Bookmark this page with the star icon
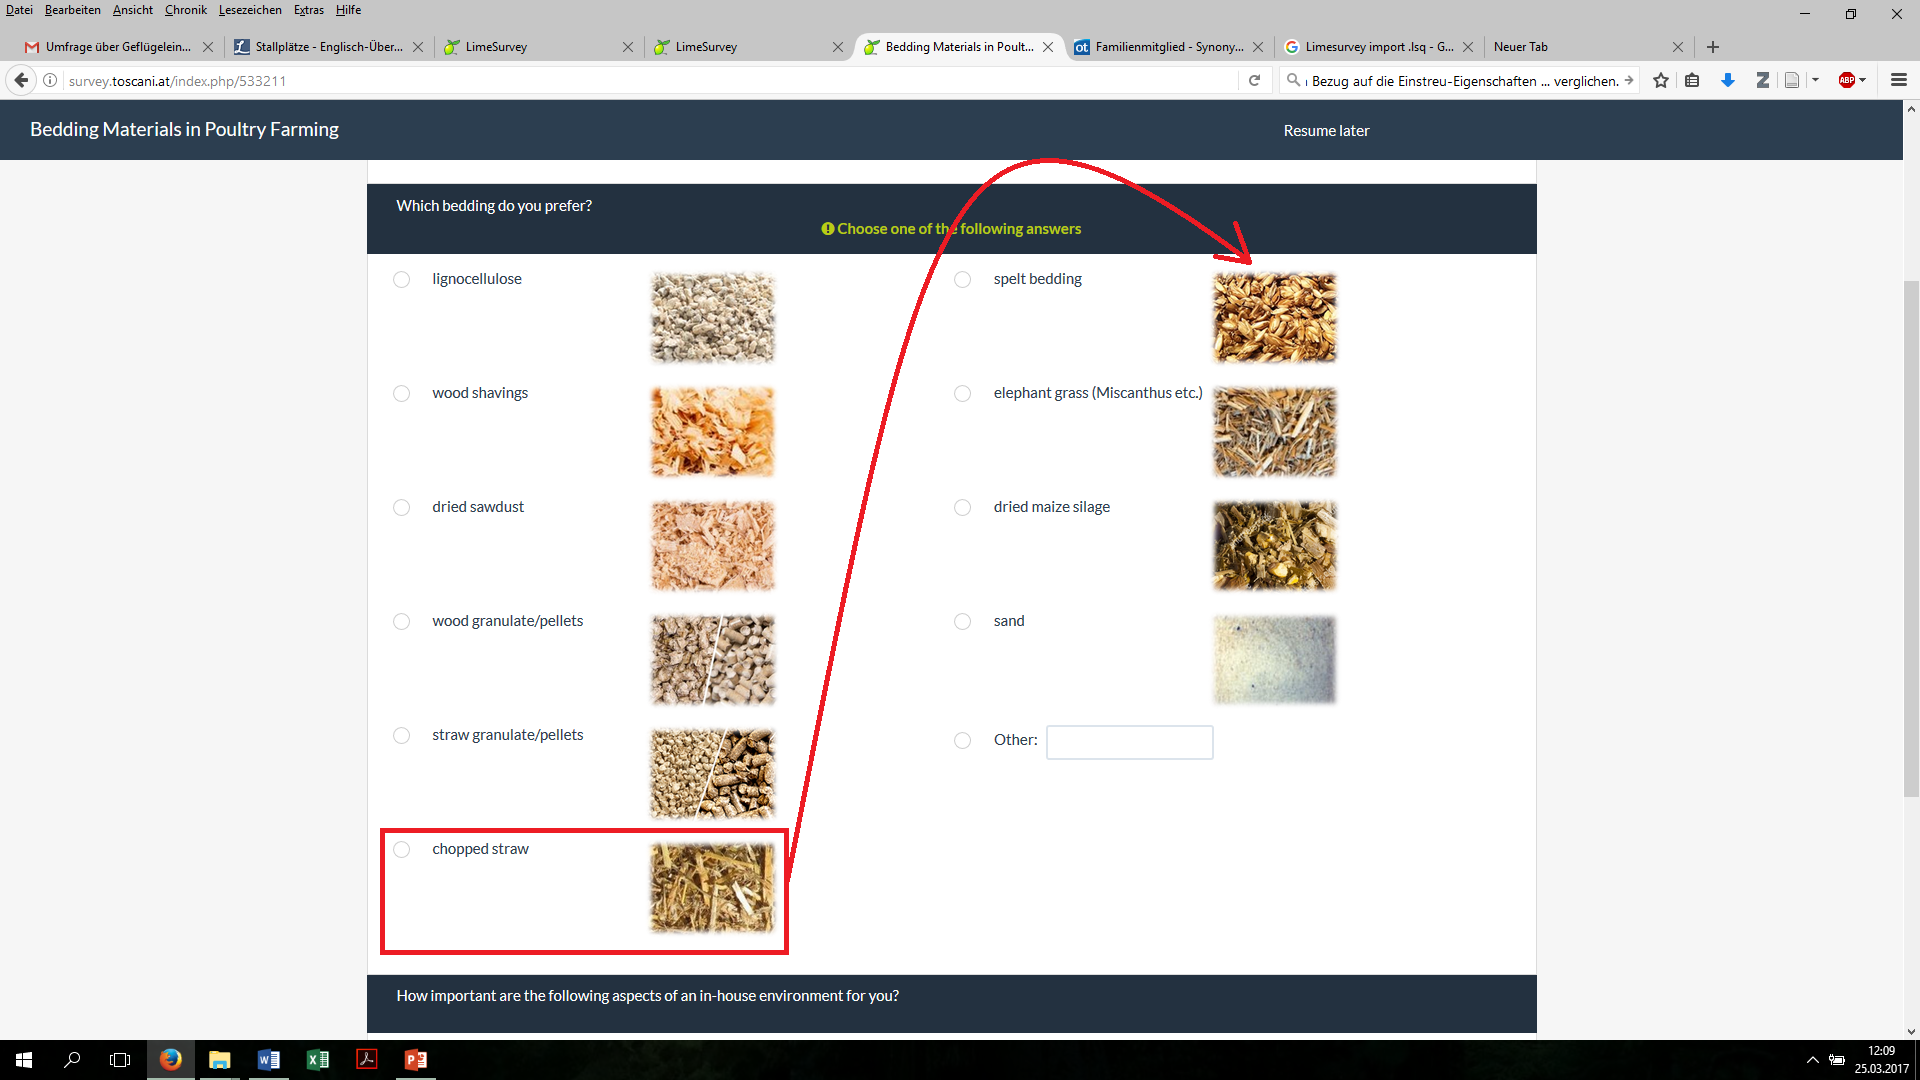 click(x=1661, y=80)
